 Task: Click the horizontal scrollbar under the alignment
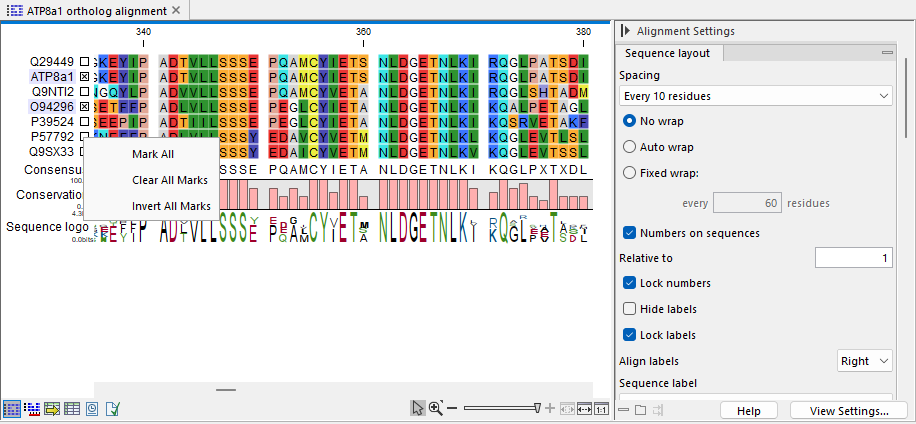click(226, 390)
